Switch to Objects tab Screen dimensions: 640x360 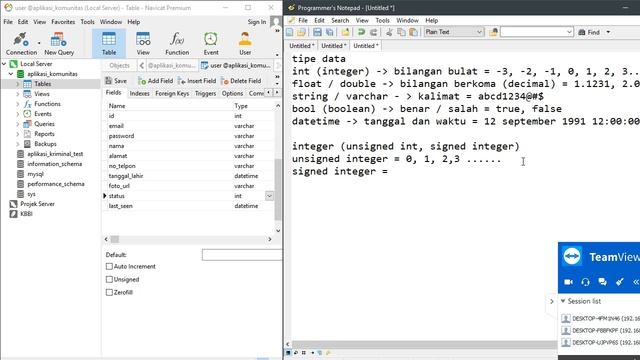(119, 65)
